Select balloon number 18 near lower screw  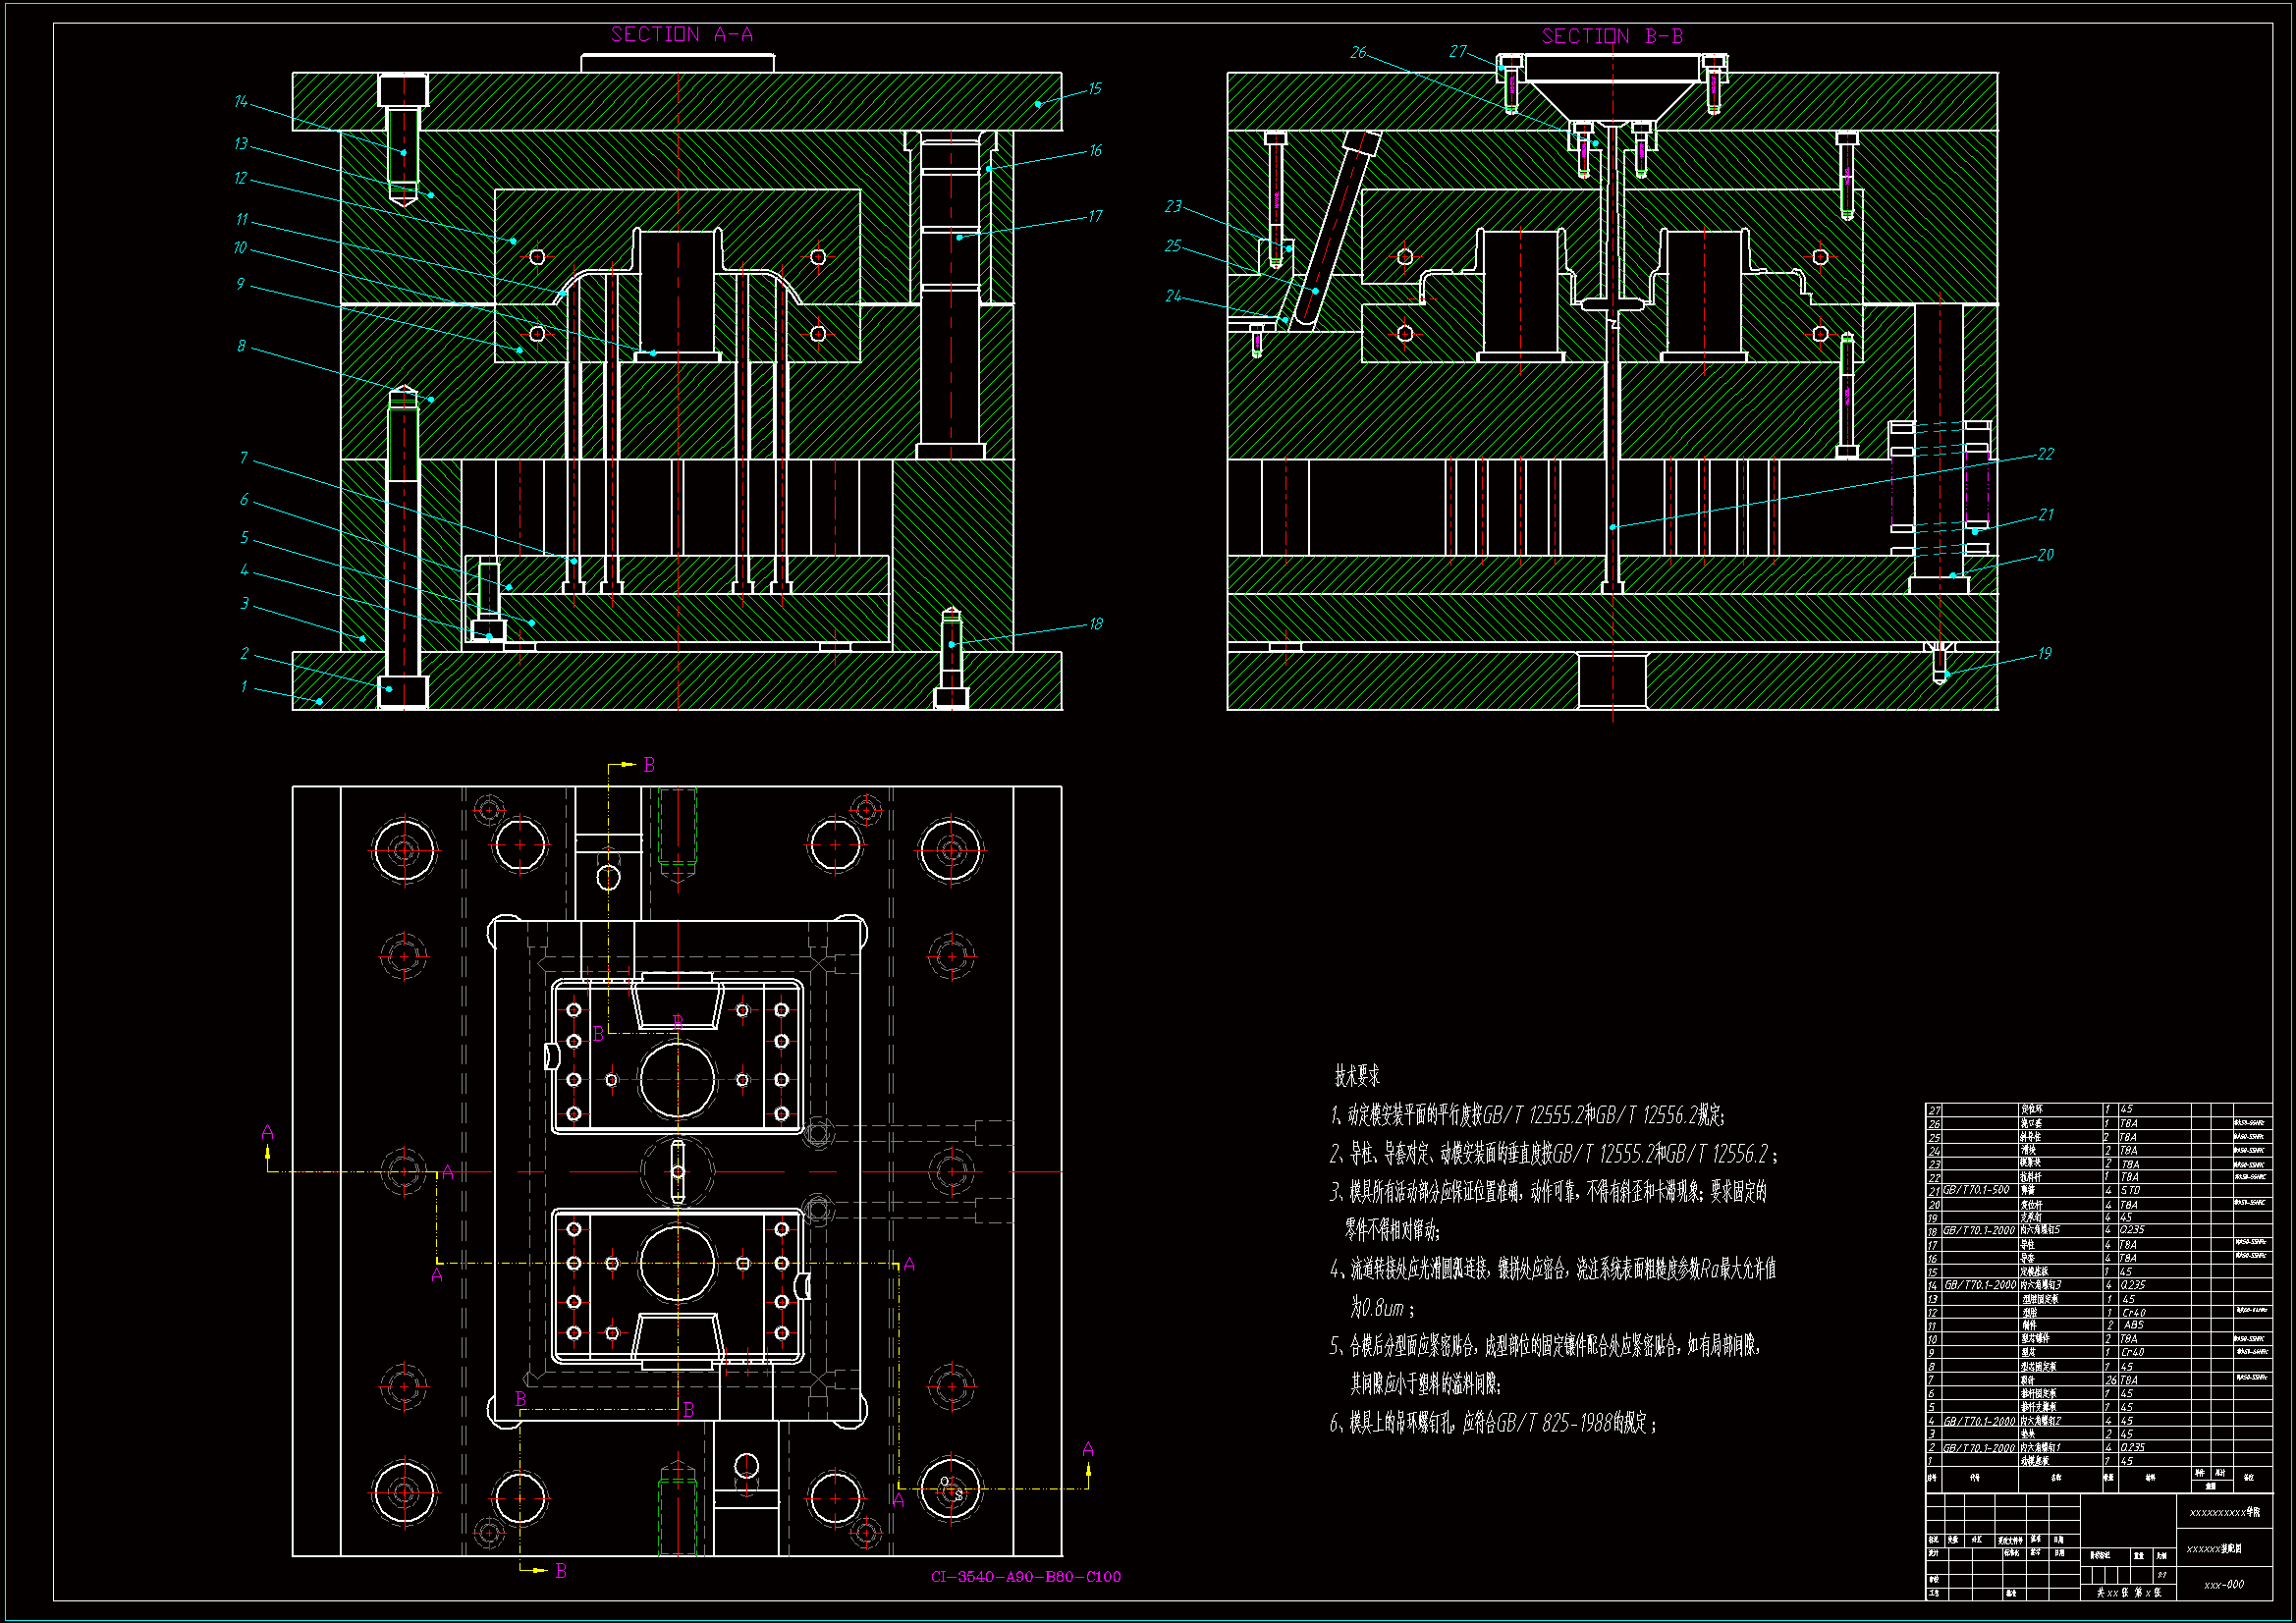click(1095, 624)
